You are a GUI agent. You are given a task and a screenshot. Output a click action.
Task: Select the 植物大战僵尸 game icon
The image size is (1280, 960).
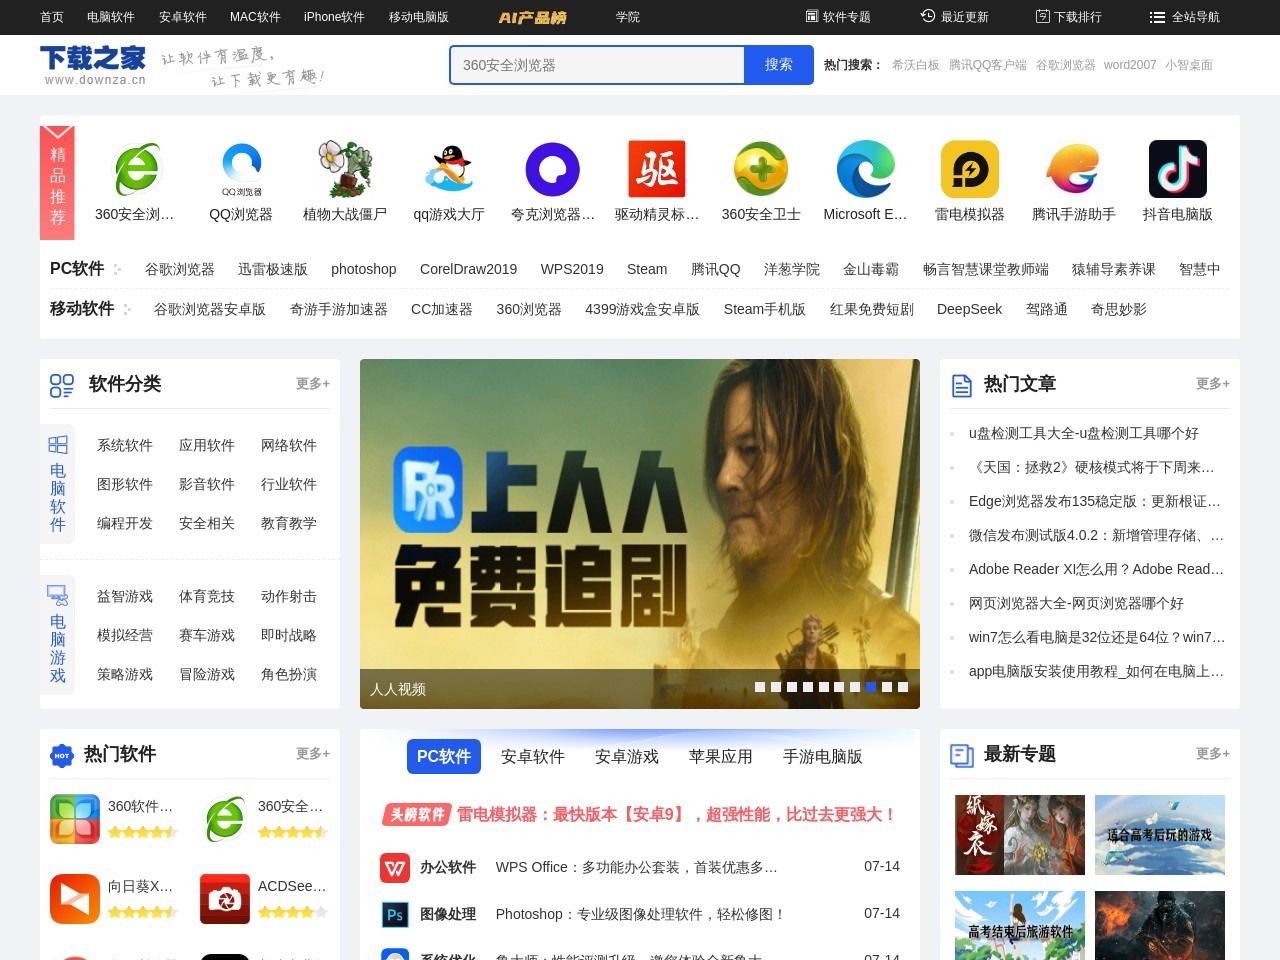(x=345, y=168)
